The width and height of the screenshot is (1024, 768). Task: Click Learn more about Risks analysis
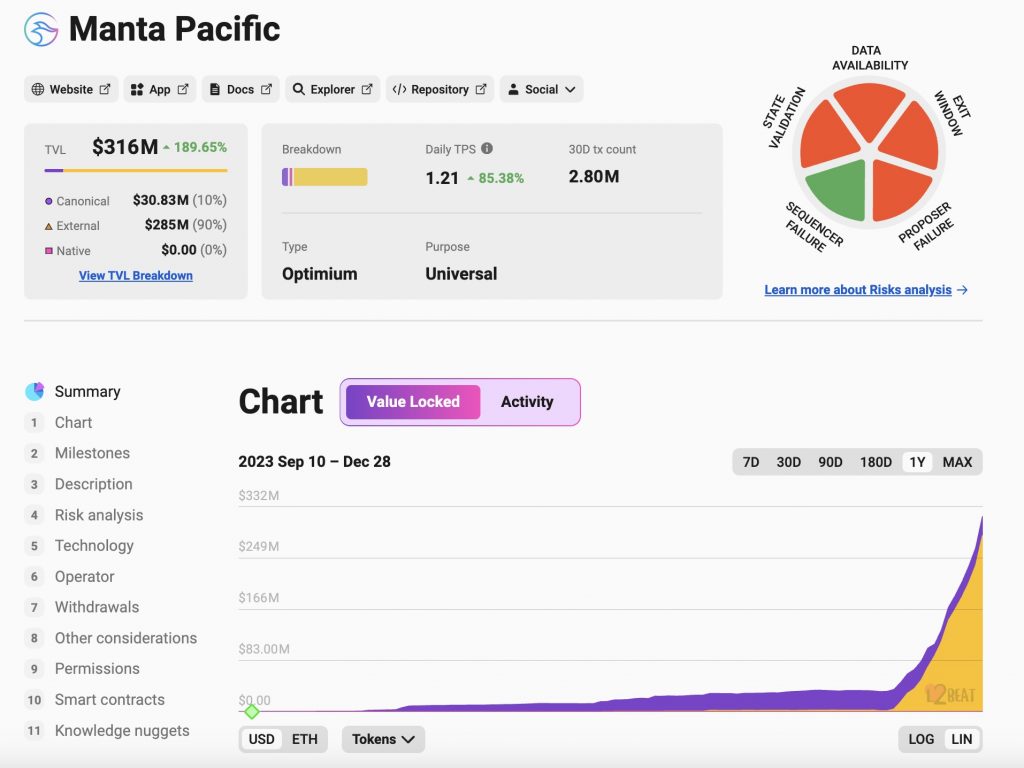(x=857, y=290)
